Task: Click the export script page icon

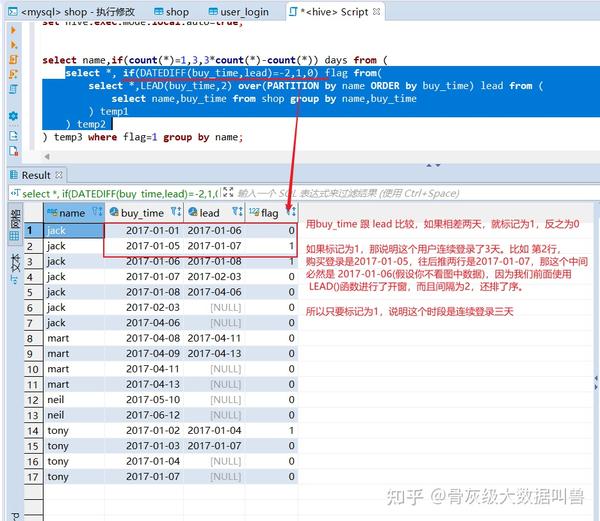Action: click(x=13, y=136)
